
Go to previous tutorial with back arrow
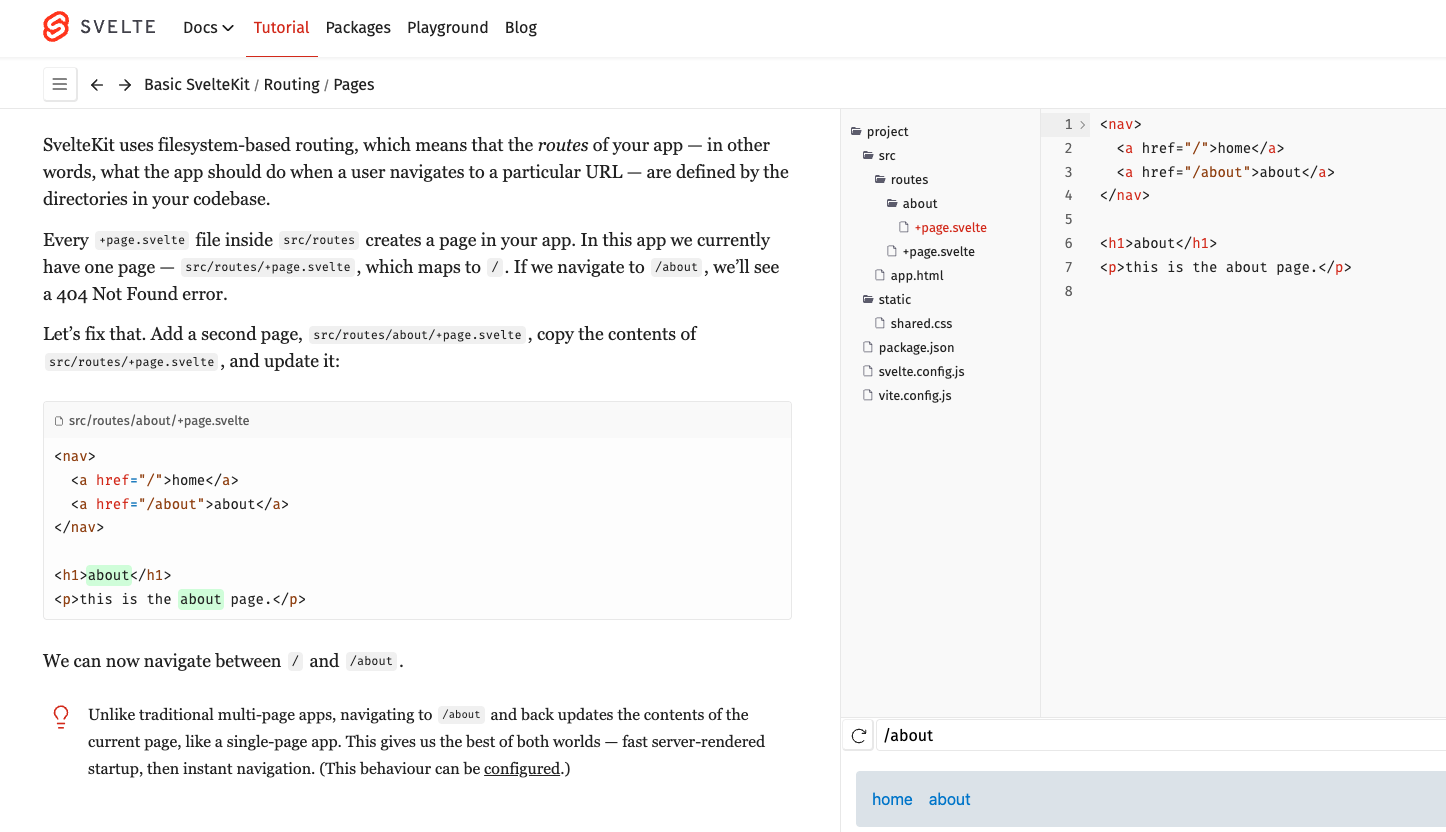[x=97, y=85]
